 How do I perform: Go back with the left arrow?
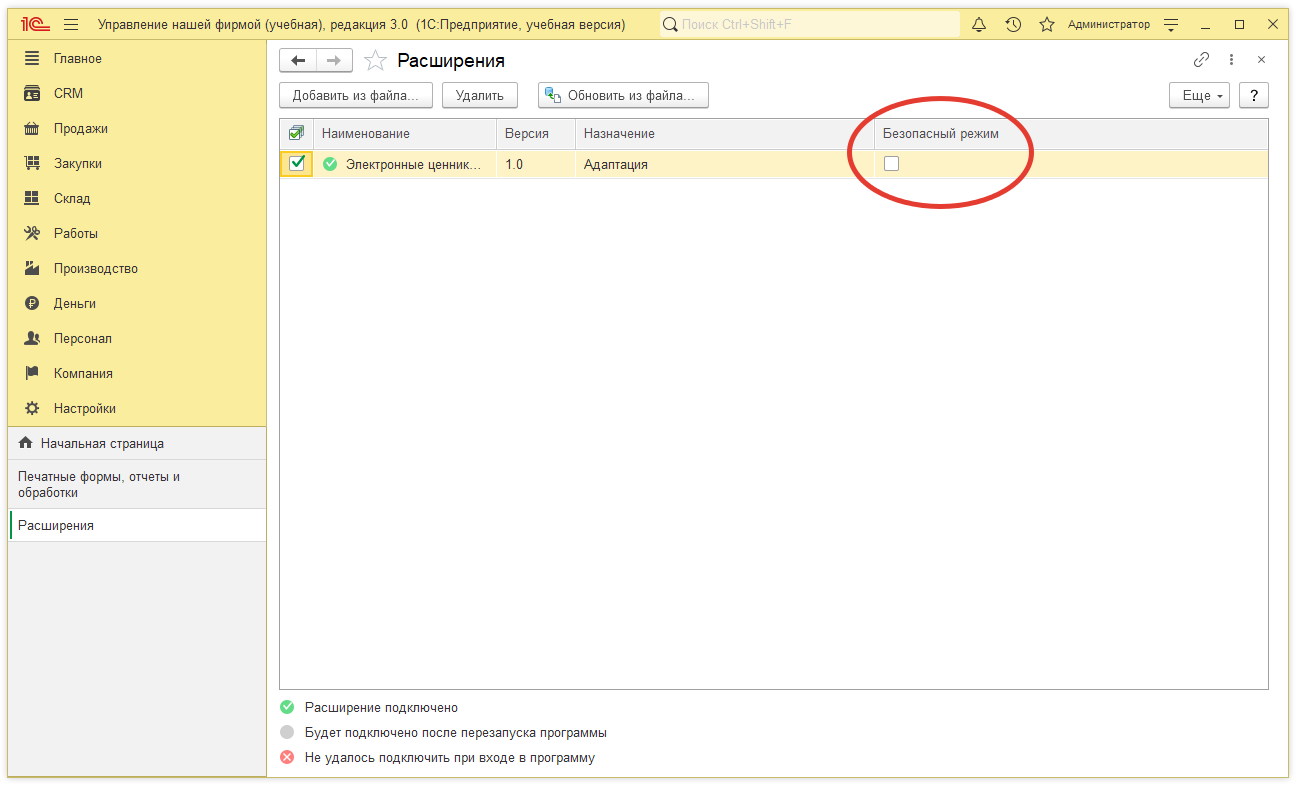298,61
